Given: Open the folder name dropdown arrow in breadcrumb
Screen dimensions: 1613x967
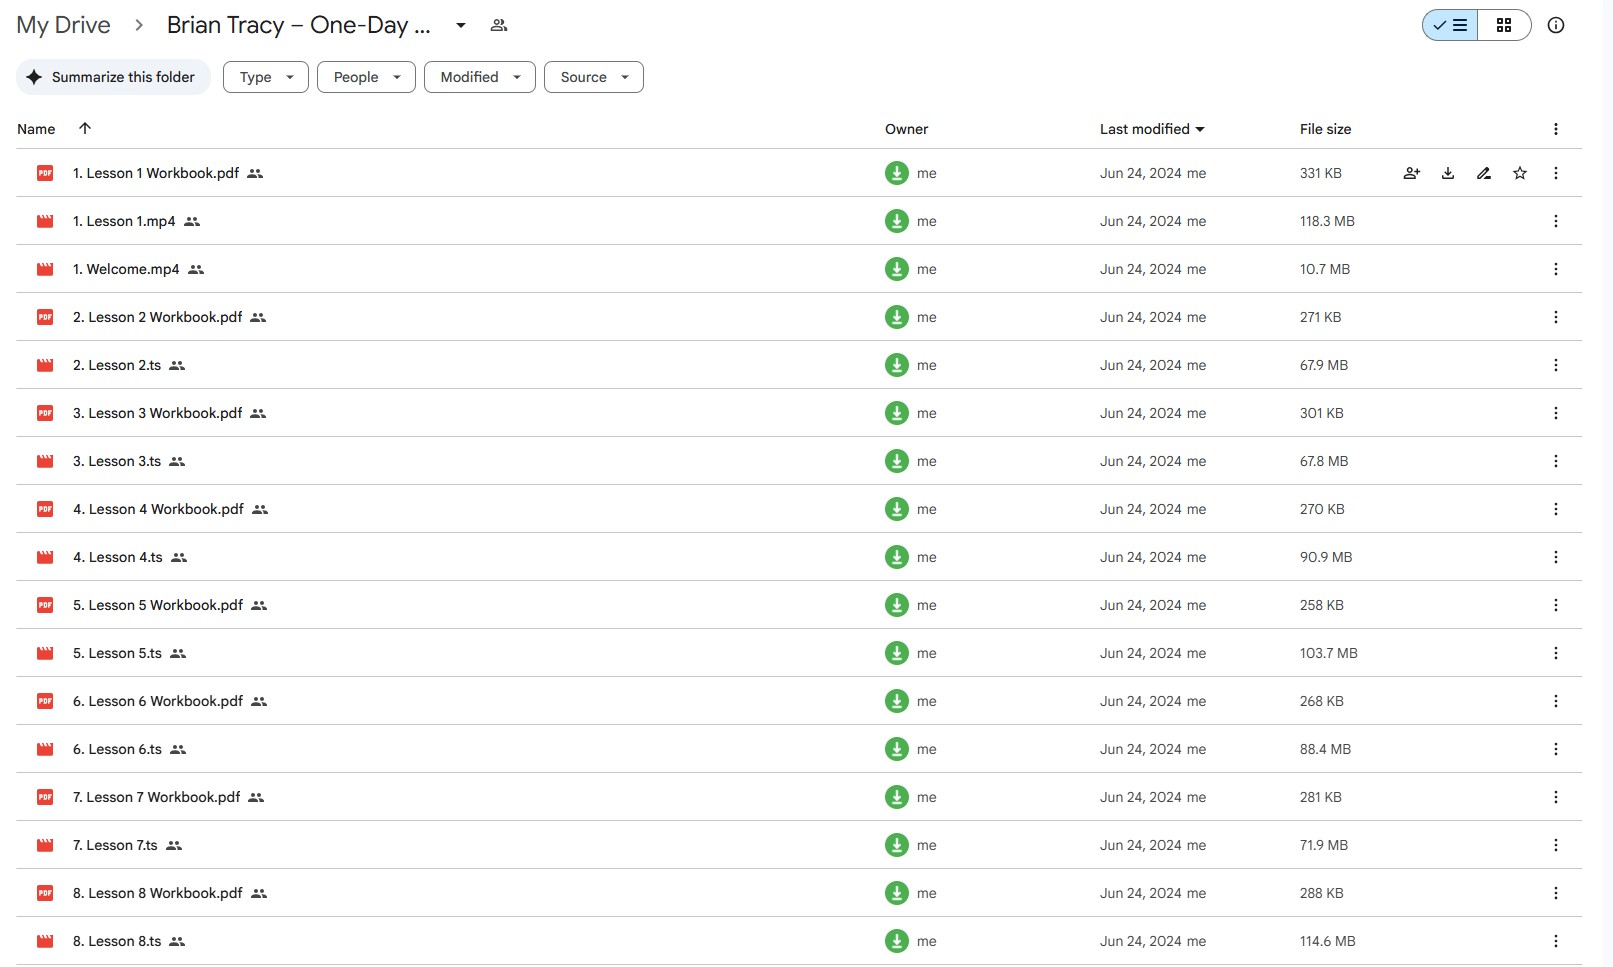Looking at the screenshot, I should click(x=461, y=25).
